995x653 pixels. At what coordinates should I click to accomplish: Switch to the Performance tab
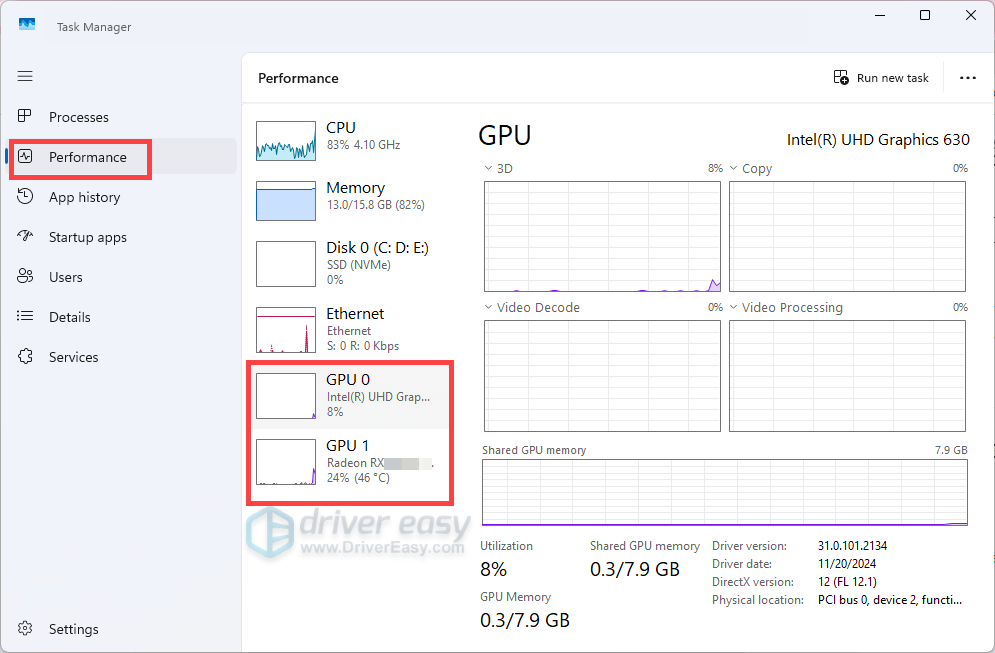click(x=87, y=157)
